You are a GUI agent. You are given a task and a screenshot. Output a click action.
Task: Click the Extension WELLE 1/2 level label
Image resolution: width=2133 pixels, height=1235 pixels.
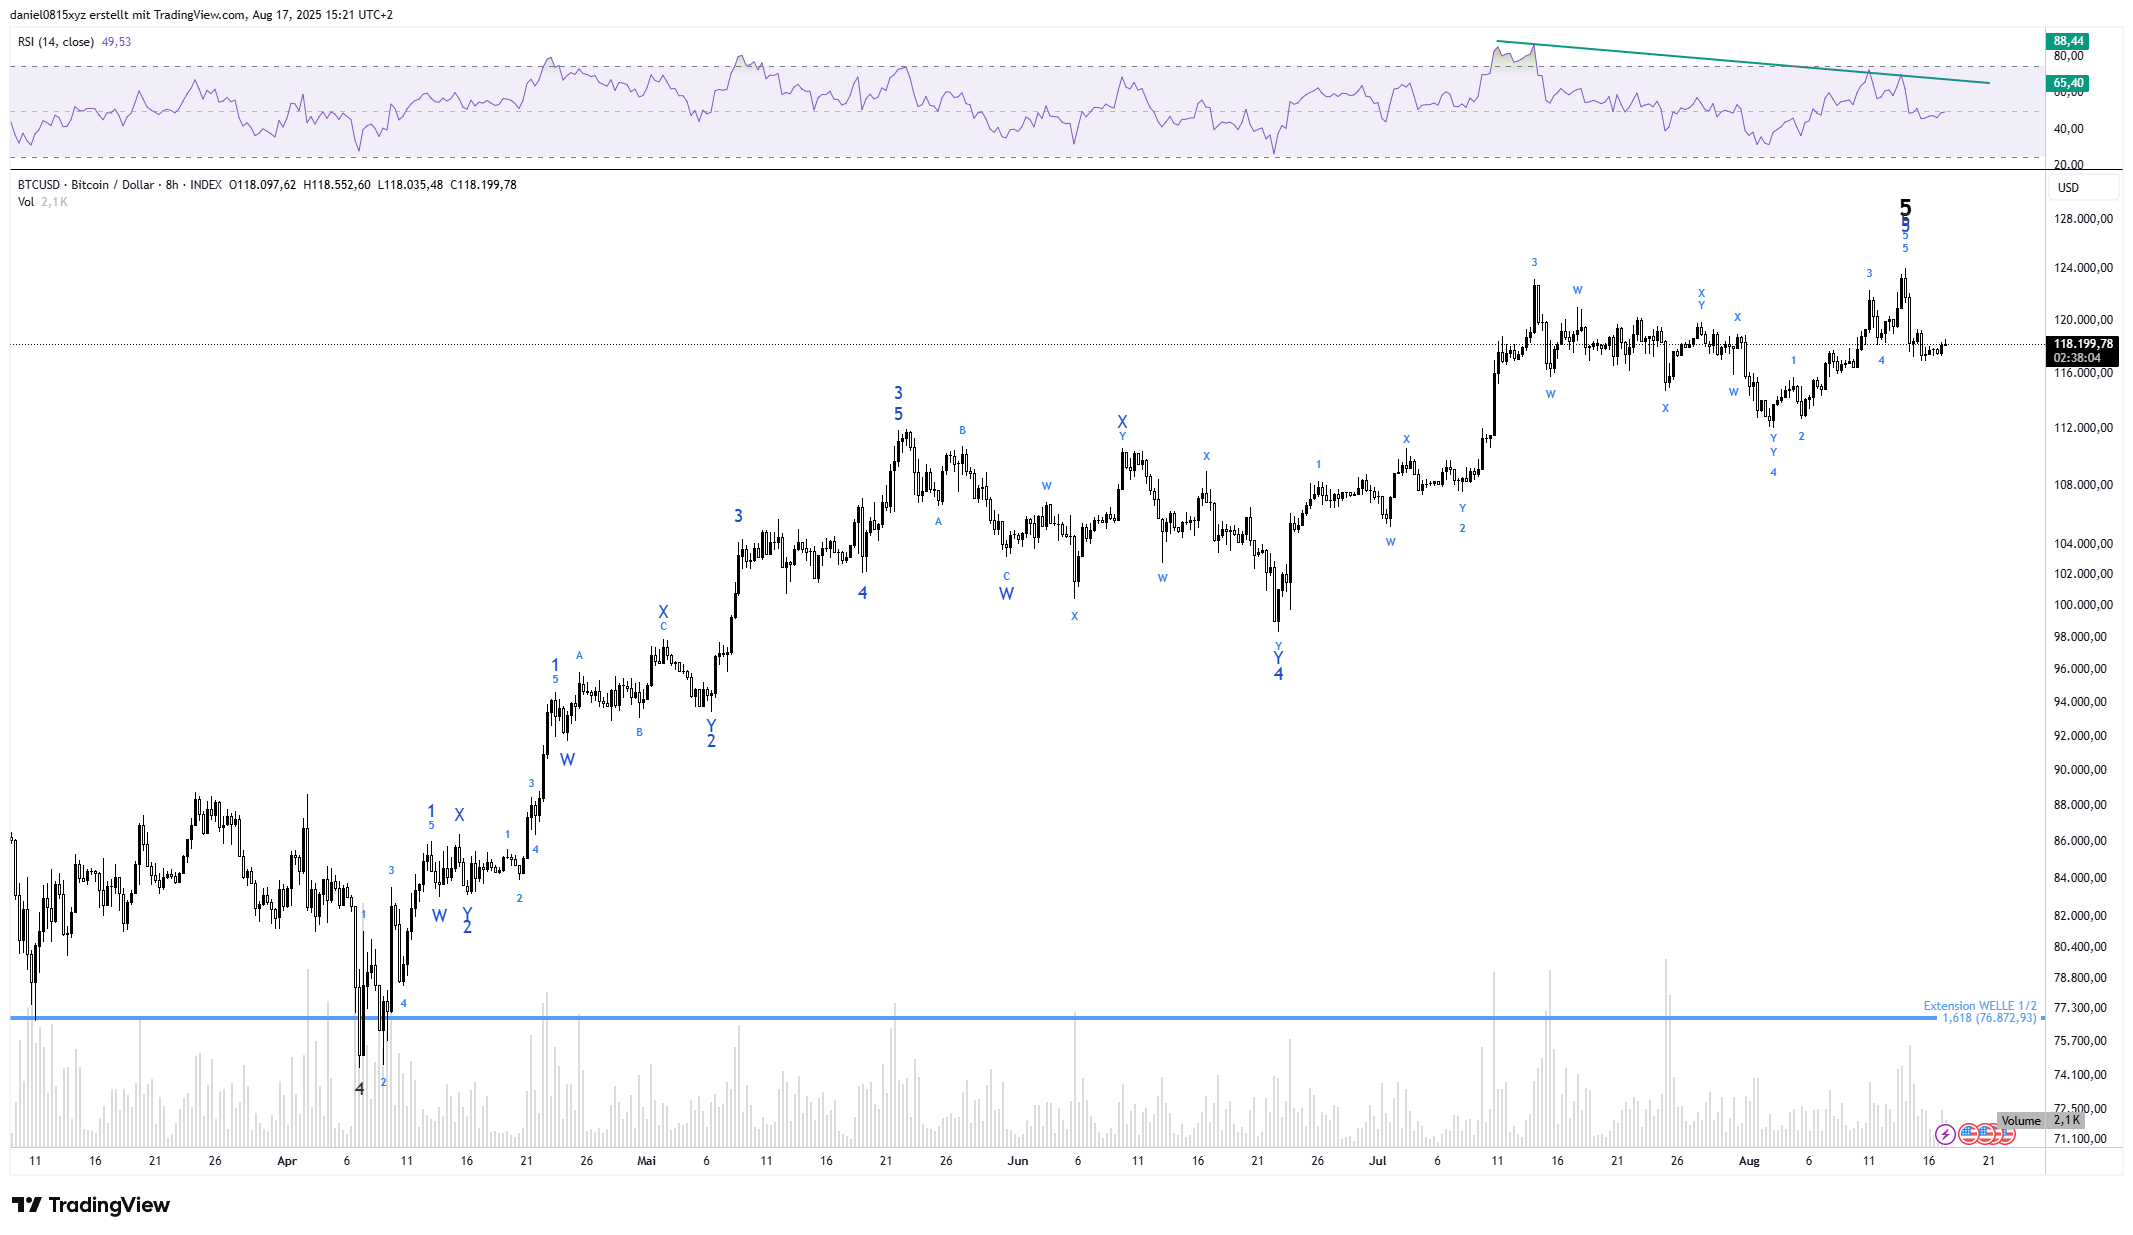(1979, 1006)
